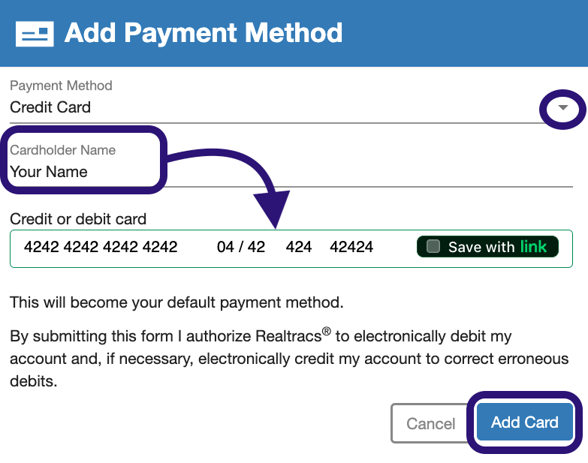Click the Save with link pill button
588x463 pixels.
pos(488,247)
